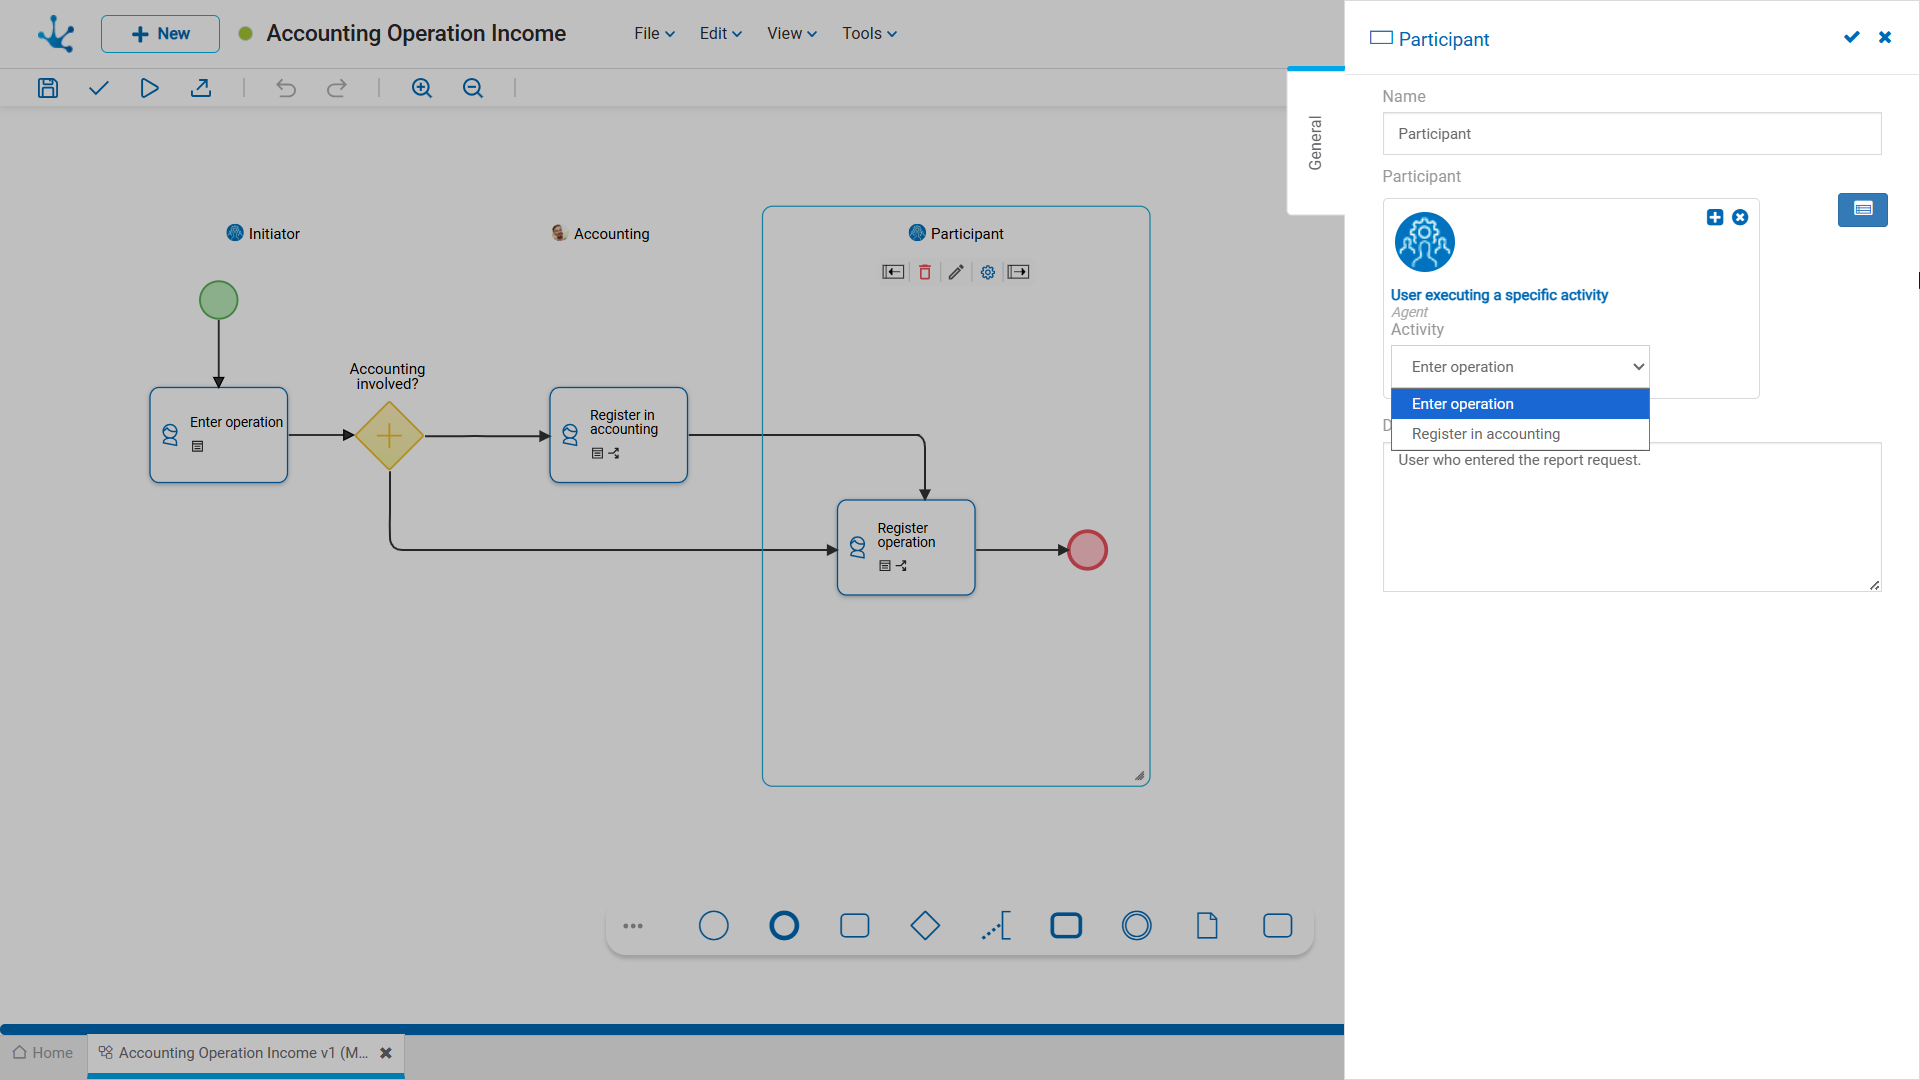Click the zoom out magnifier icon
Screen dimensions: 1920x1080
pos(473,88)
